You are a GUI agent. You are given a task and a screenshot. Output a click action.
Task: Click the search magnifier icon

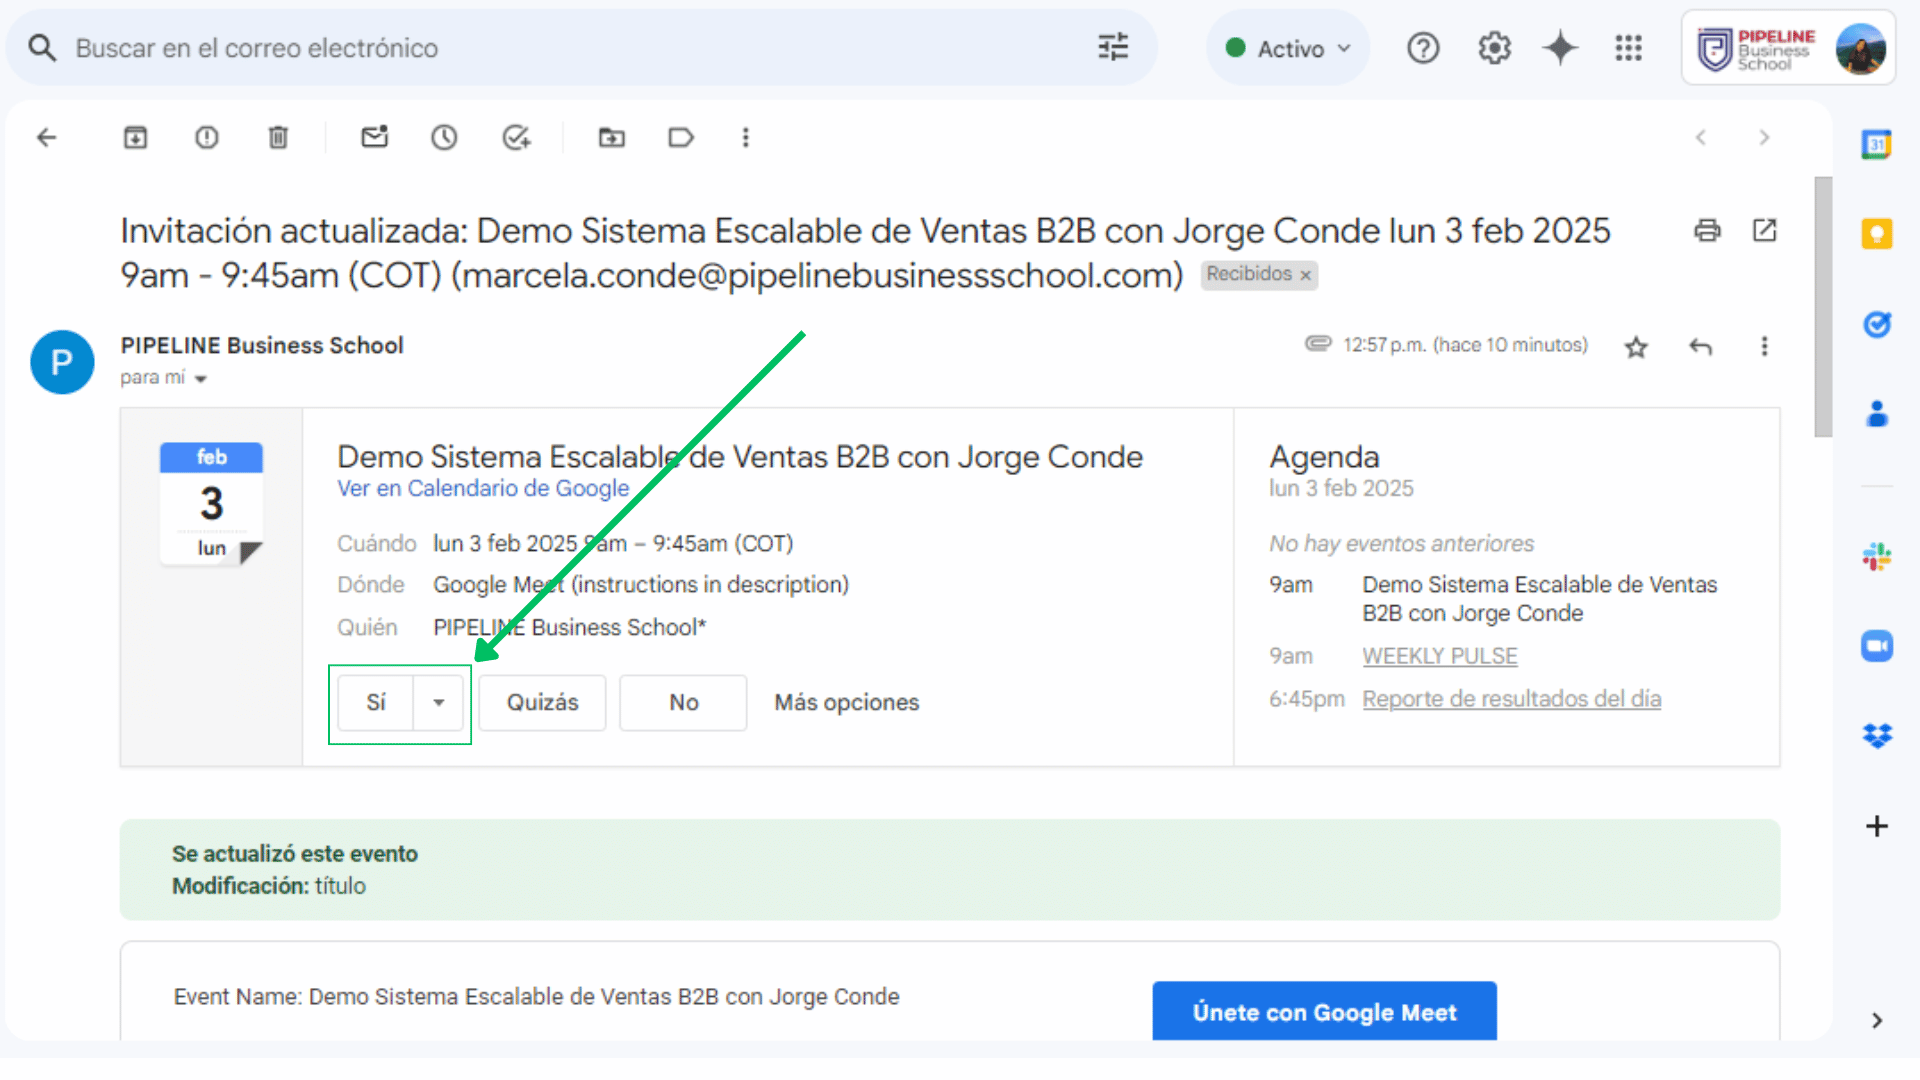(42, 48)
